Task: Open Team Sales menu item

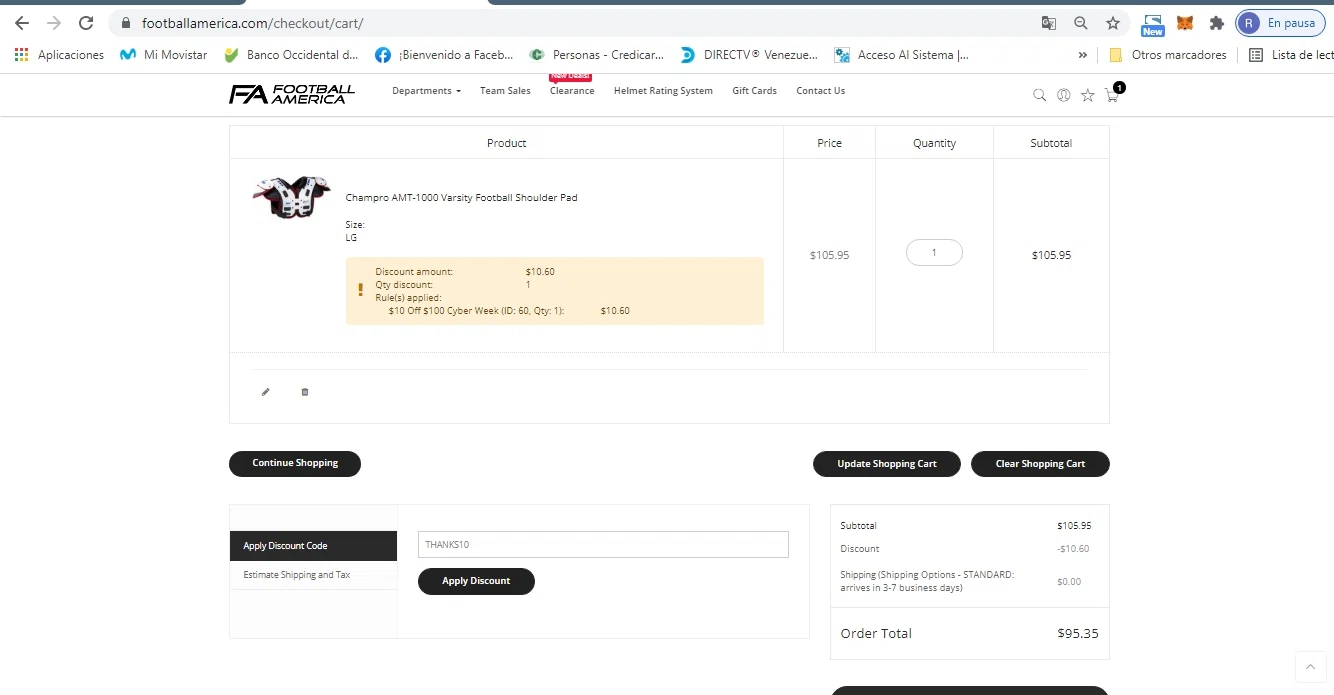Action: 505,91
